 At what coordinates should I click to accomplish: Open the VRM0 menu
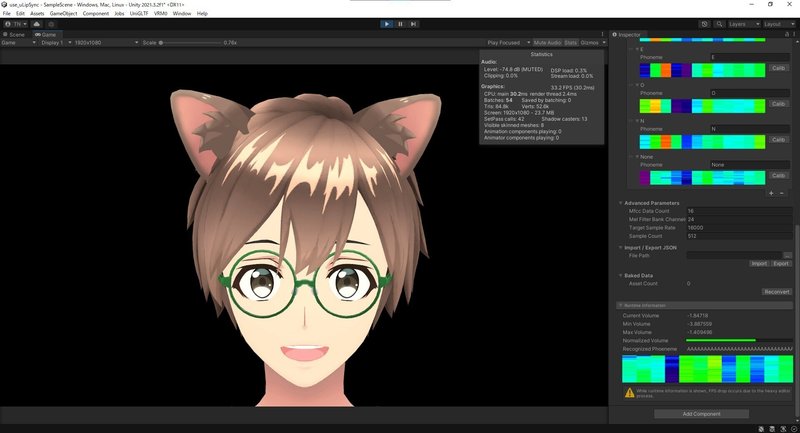[161, 14]
